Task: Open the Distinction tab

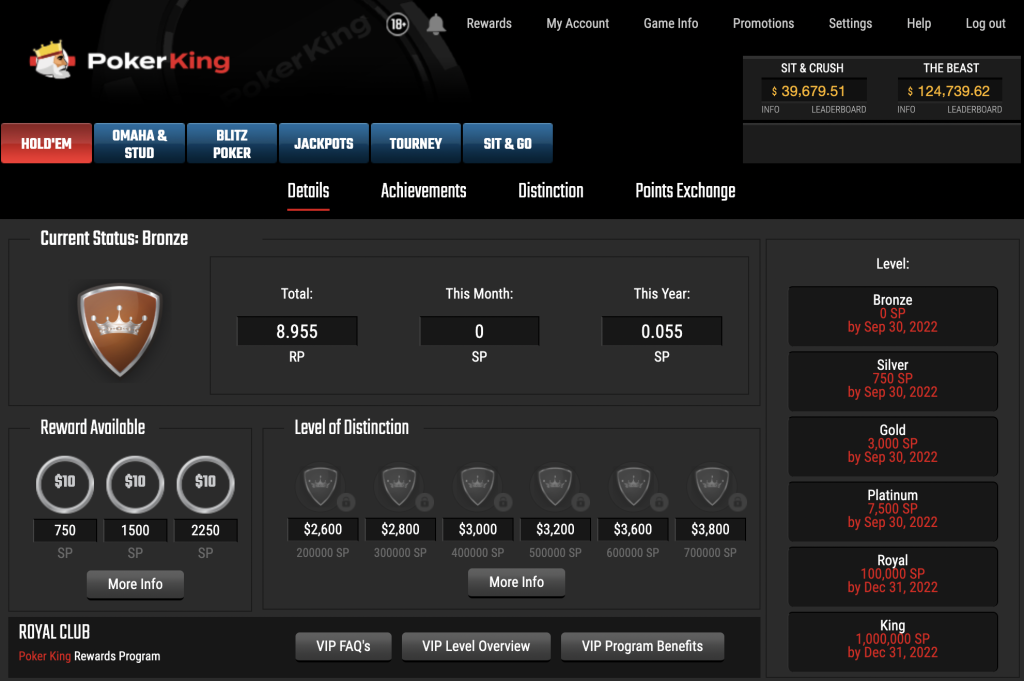Action: [551, 191]
